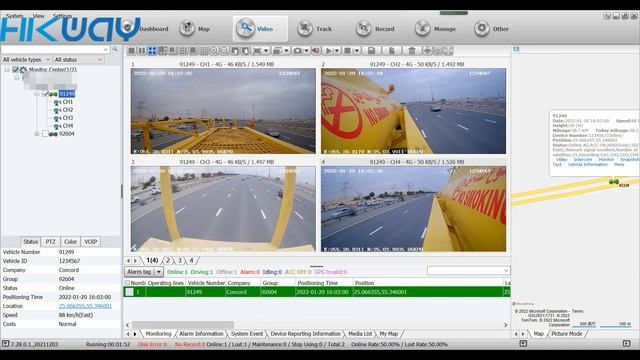Open the Settings menu
The height and width of the screenshot is (360, 640).
[x=62, y=16]
